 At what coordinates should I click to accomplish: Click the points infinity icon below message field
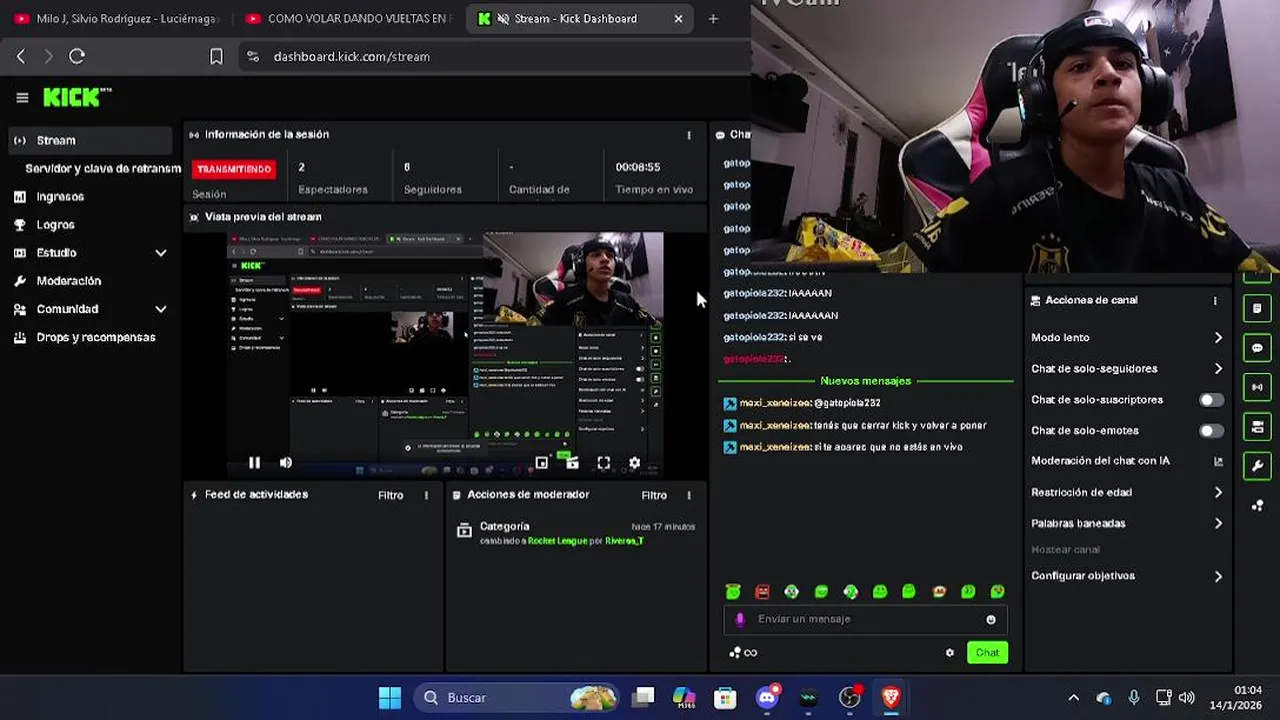point(743,653)
